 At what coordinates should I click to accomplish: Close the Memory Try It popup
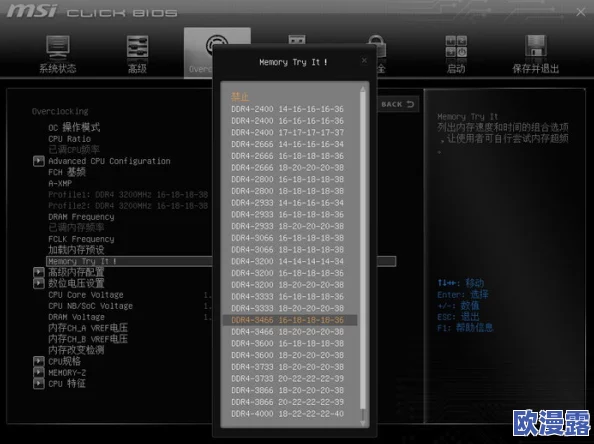(x=364, y=60)
